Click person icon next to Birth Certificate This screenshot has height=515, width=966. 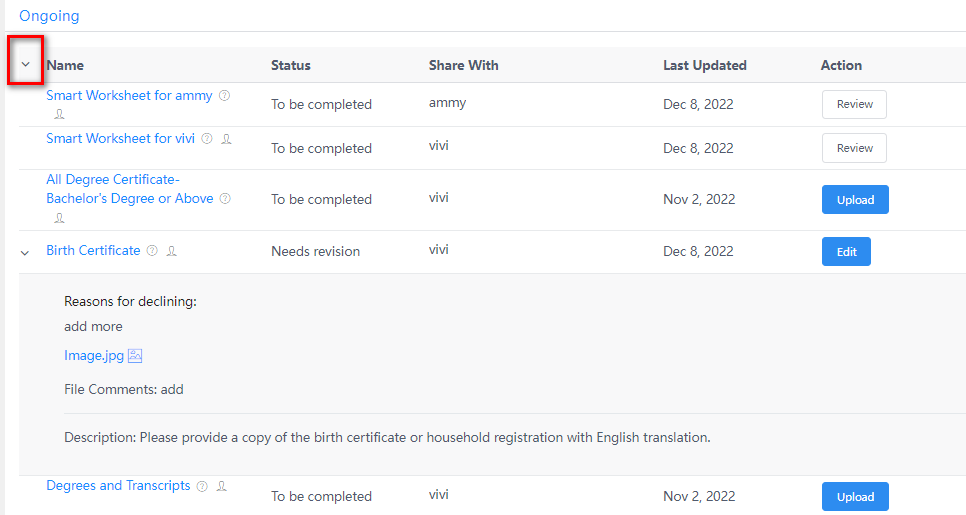click(x=172, y=251)
